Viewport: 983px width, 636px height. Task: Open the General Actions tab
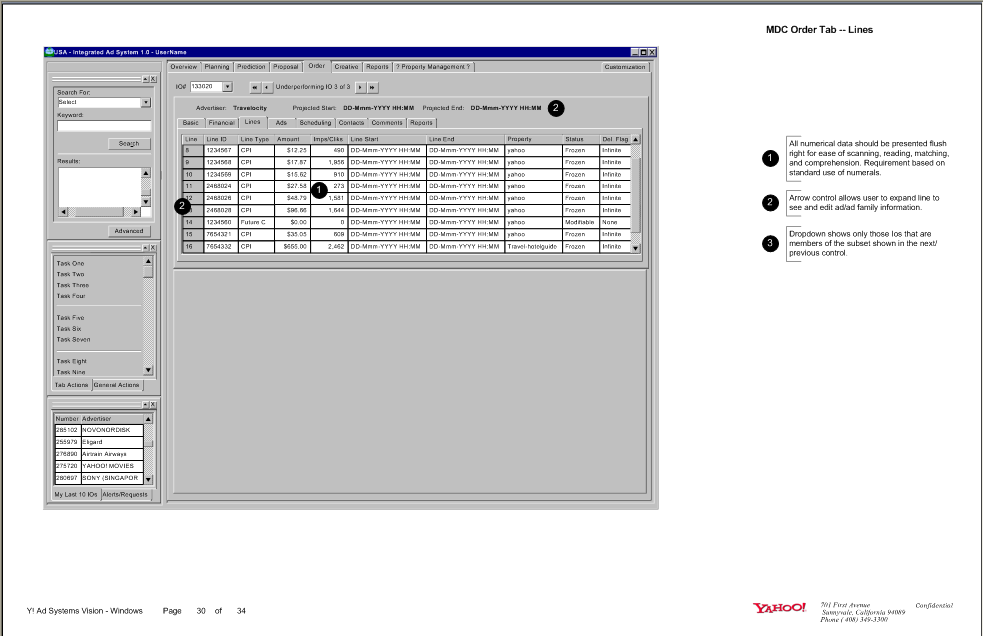(117, 385)
